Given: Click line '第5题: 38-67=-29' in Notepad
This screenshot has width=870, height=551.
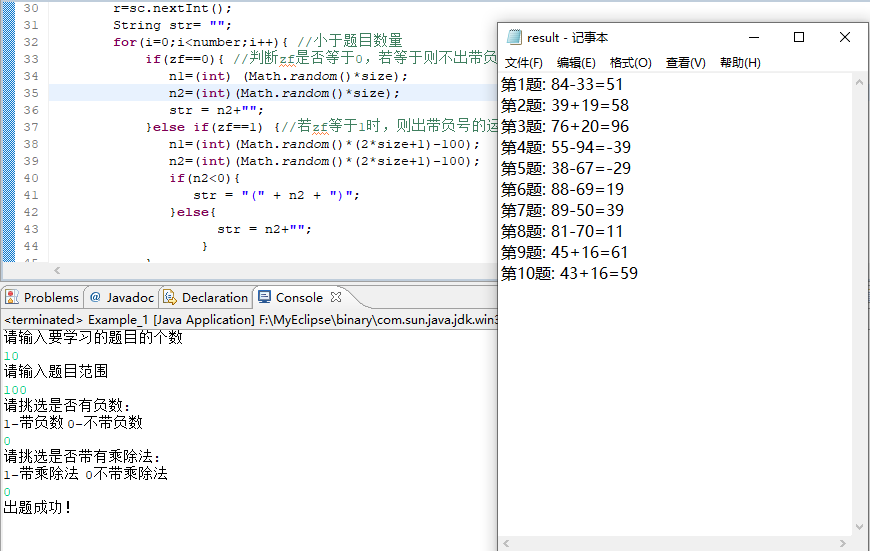Looking at the screenshot, I should 566,169.
